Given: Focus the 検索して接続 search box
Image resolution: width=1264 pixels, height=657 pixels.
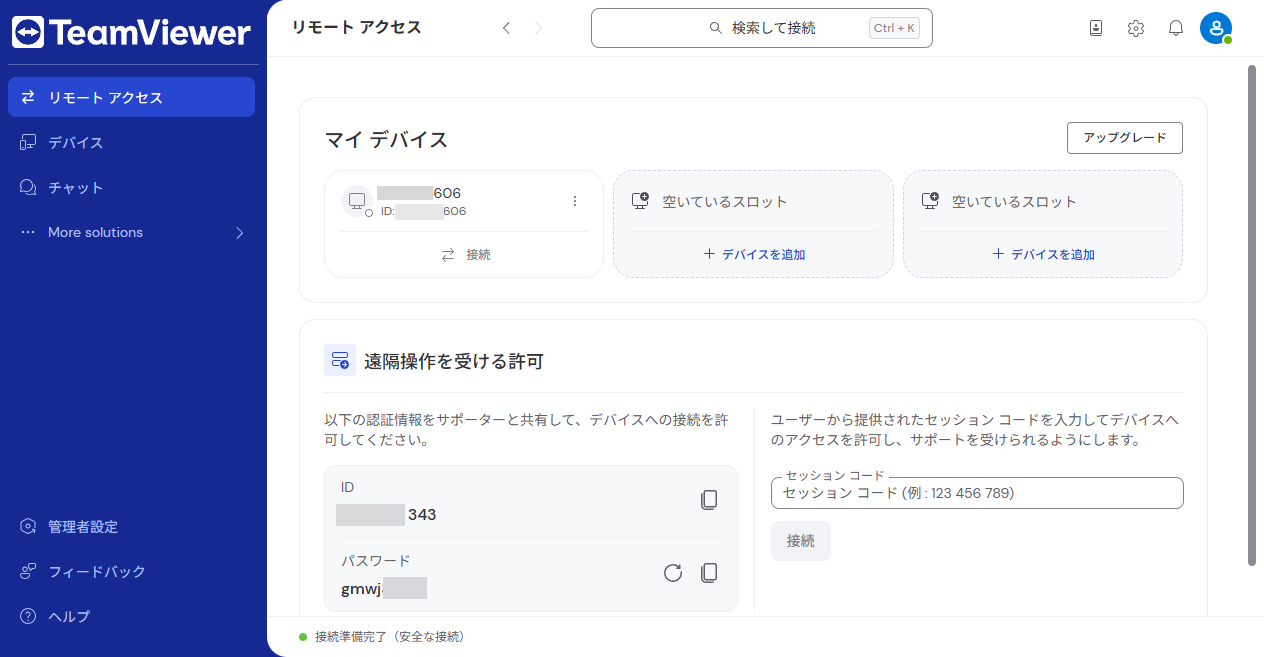Looking at the screenshot, I should click(762, 28).
